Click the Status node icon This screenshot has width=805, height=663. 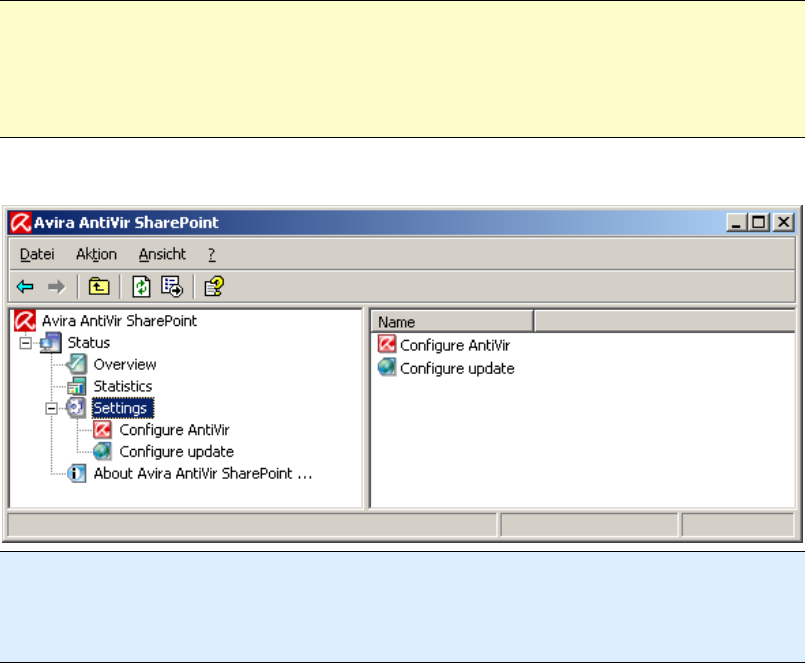pyautogui.click(x=51, y=343)
